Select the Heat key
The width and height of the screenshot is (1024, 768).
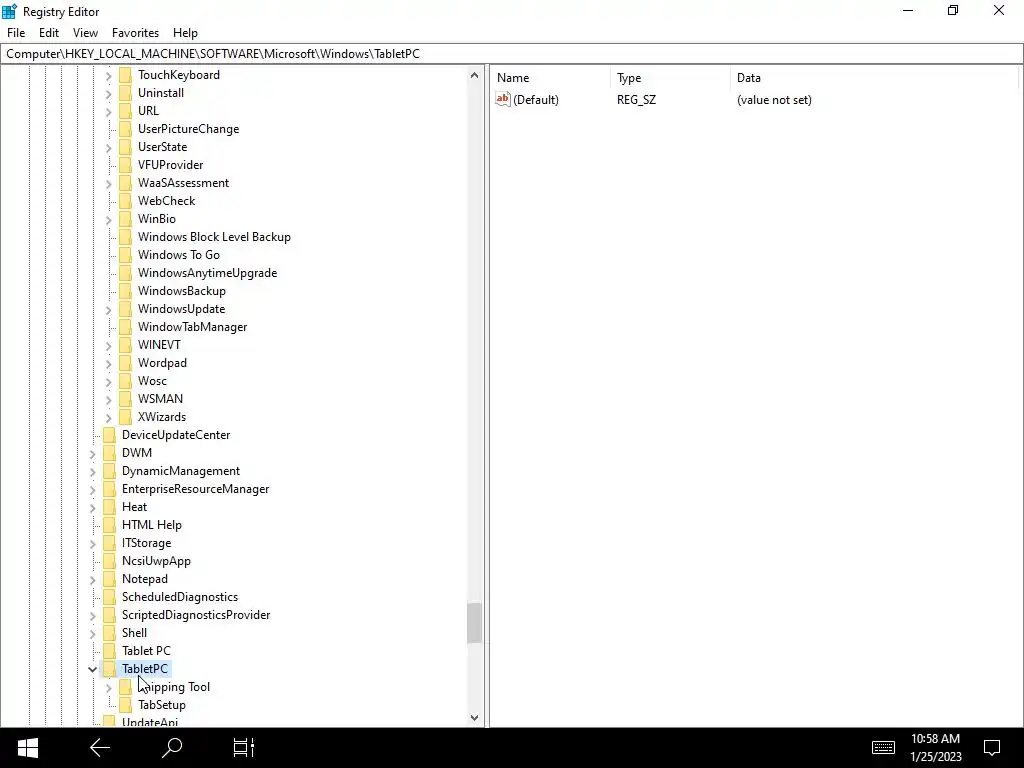point(135,507)
